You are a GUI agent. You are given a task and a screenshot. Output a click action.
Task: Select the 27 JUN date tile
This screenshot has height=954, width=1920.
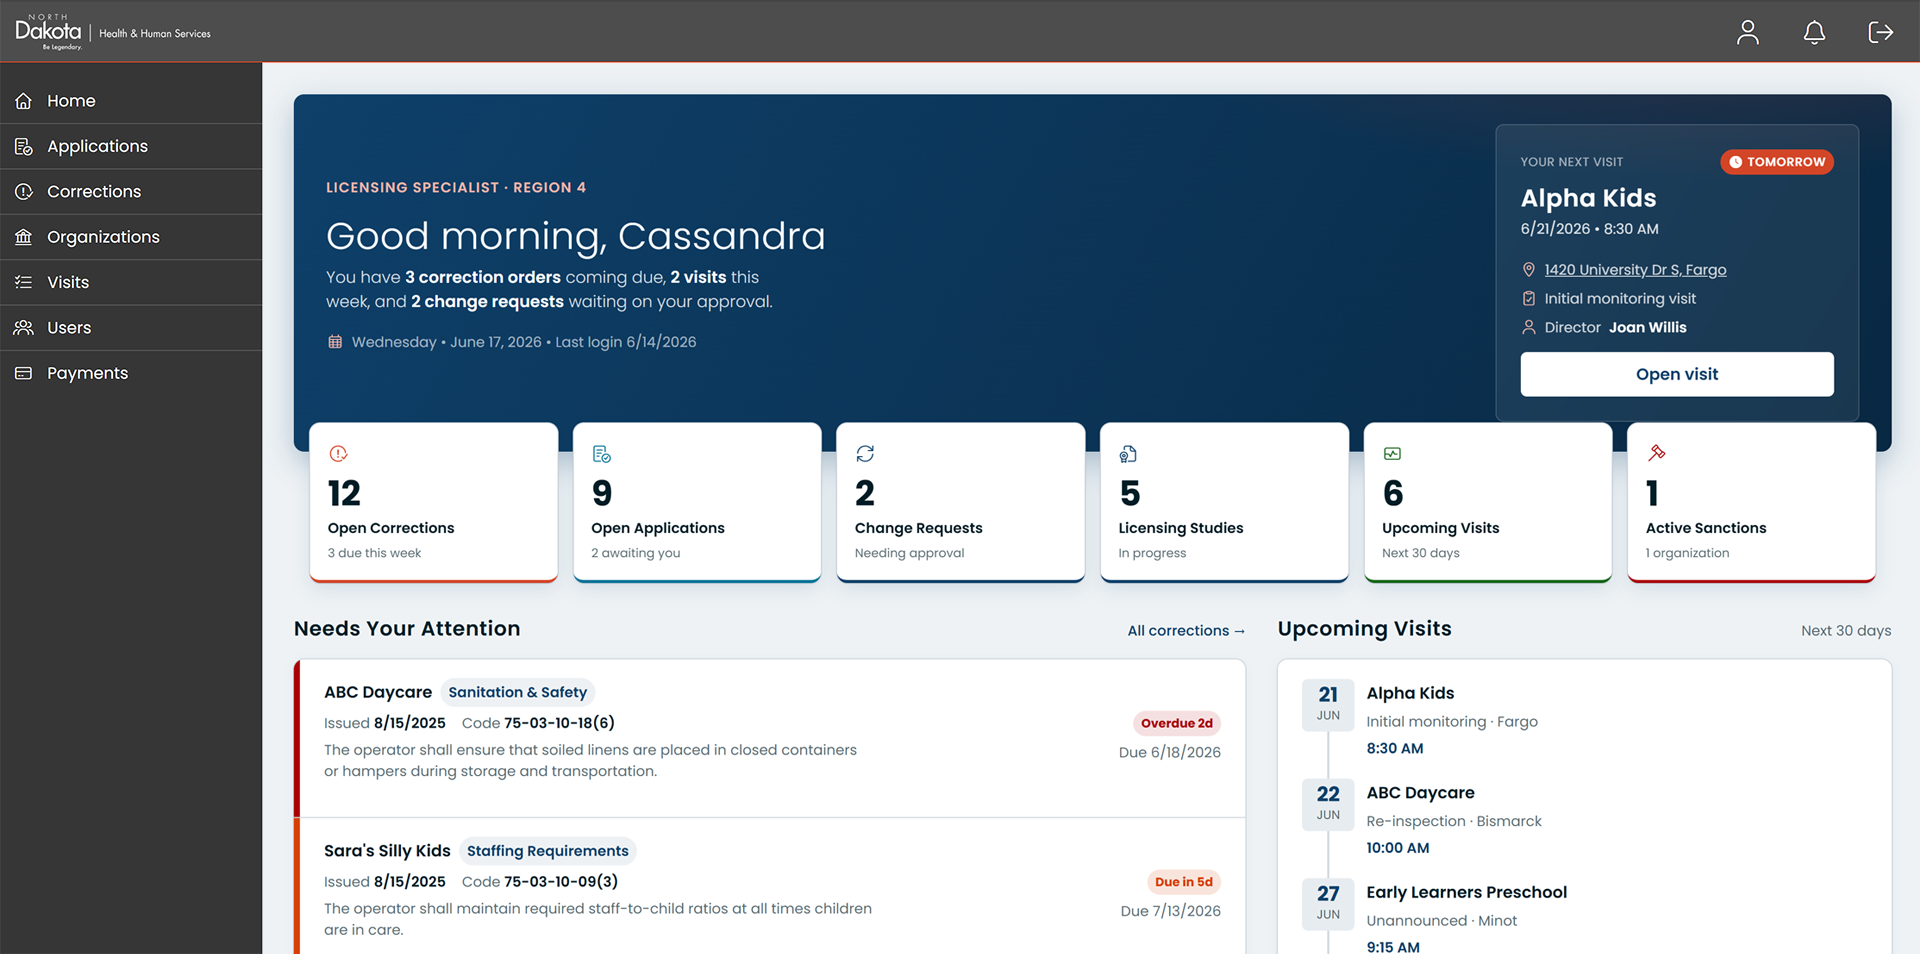pyautogui.click(x=1328, y=903)
